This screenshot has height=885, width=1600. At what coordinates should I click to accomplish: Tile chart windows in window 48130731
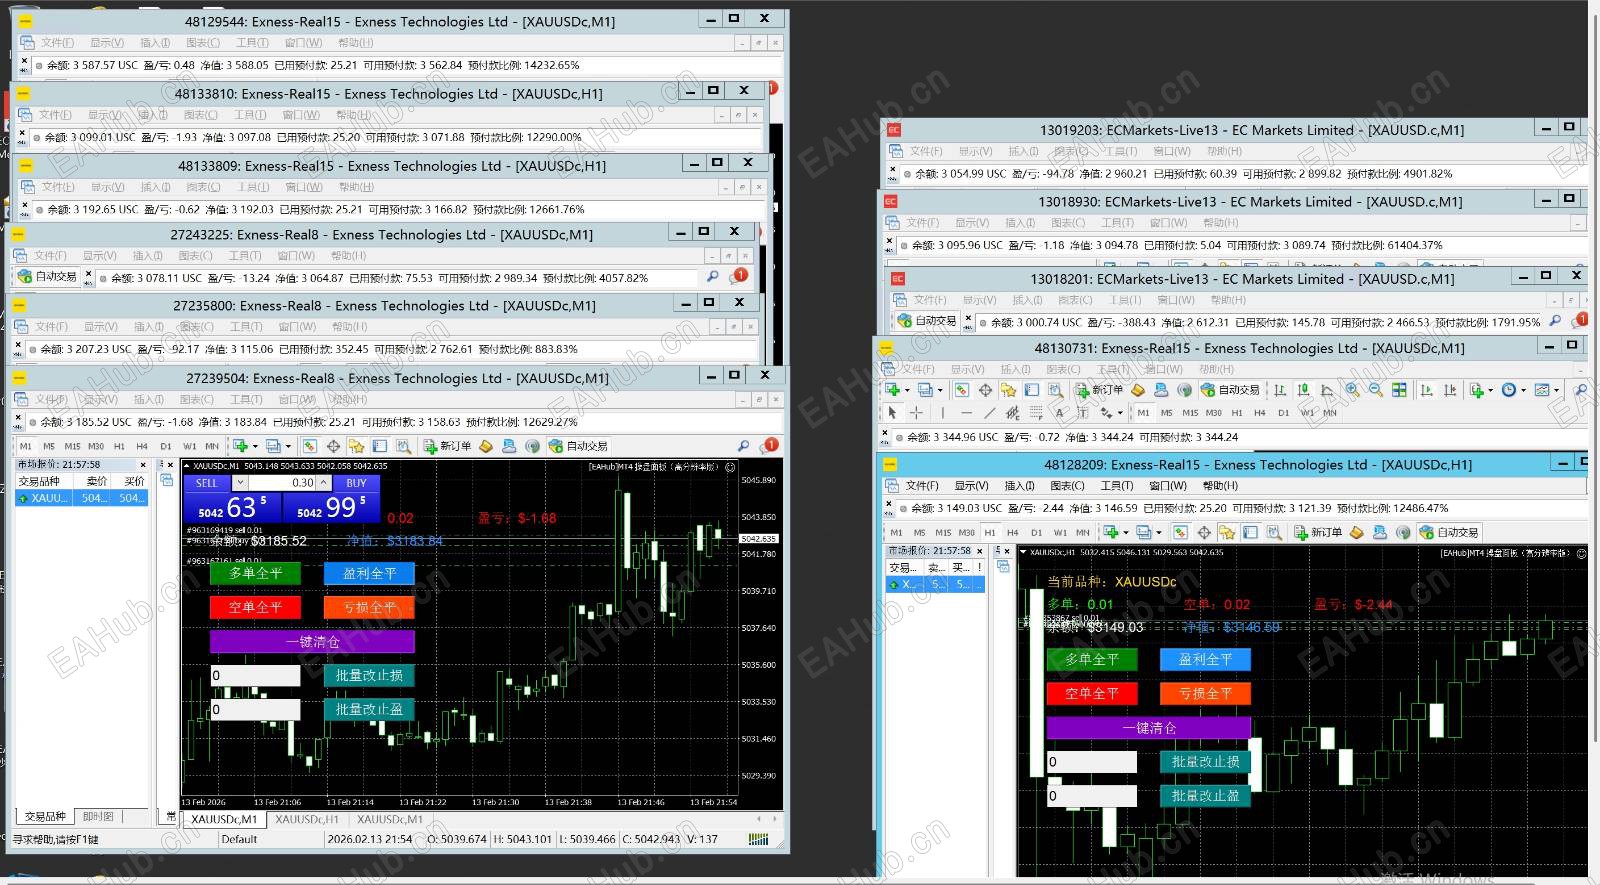tap(1399, 390)
